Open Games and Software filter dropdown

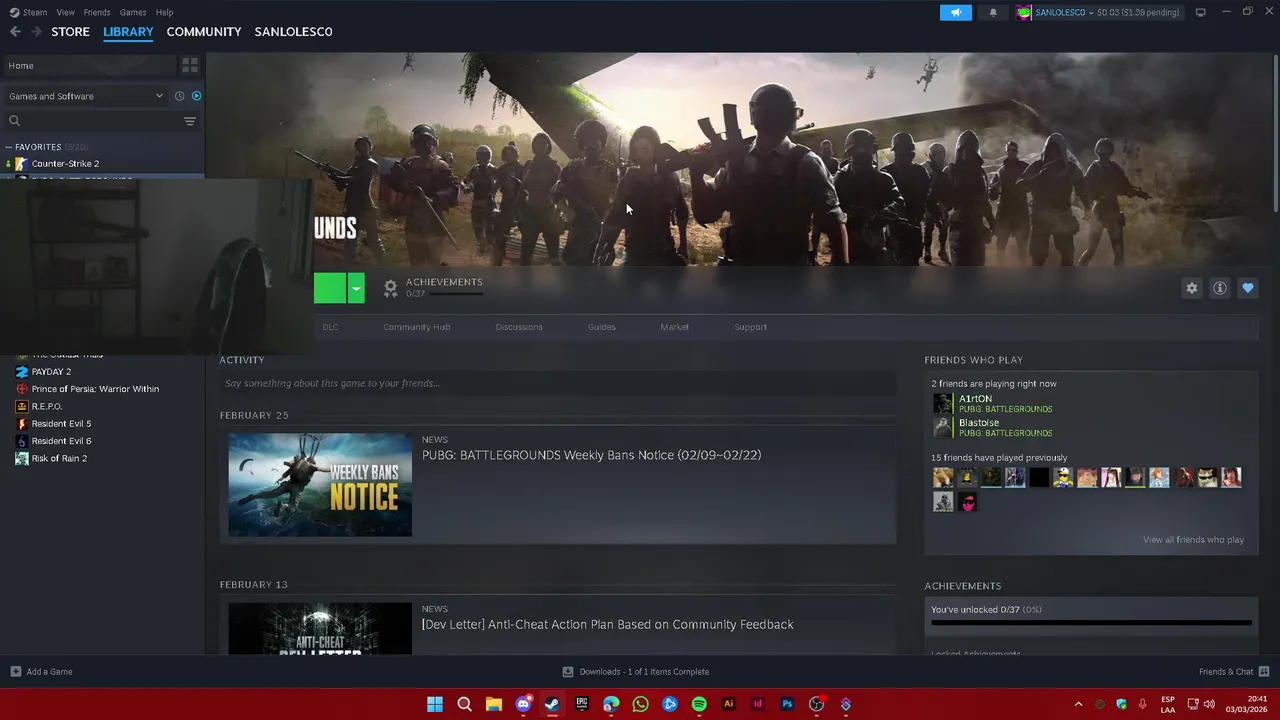86,96
